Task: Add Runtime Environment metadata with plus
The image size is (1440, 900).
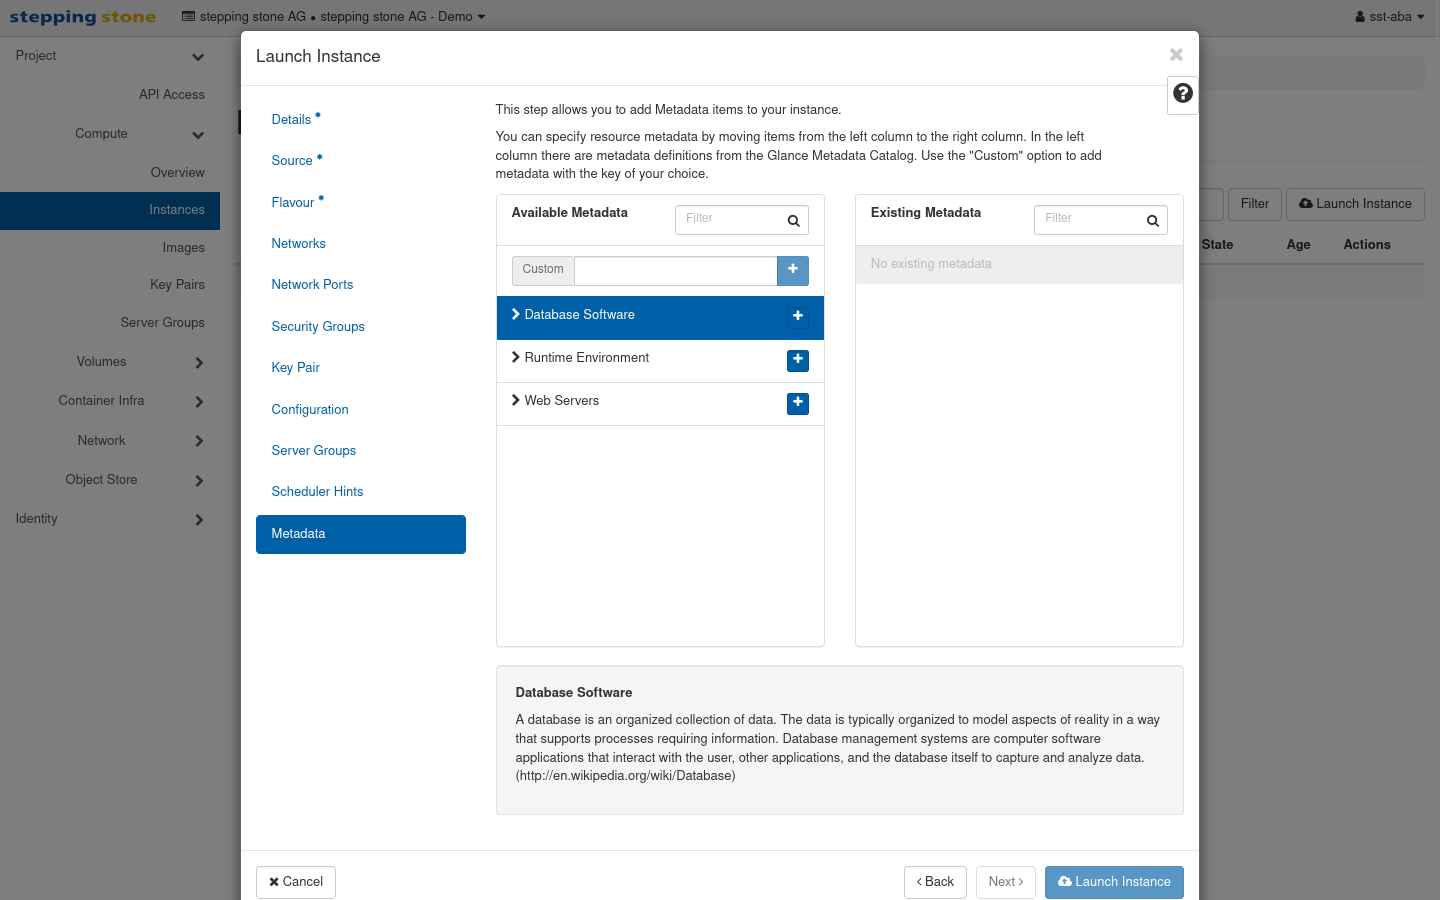Action: (x=798, y=359)
